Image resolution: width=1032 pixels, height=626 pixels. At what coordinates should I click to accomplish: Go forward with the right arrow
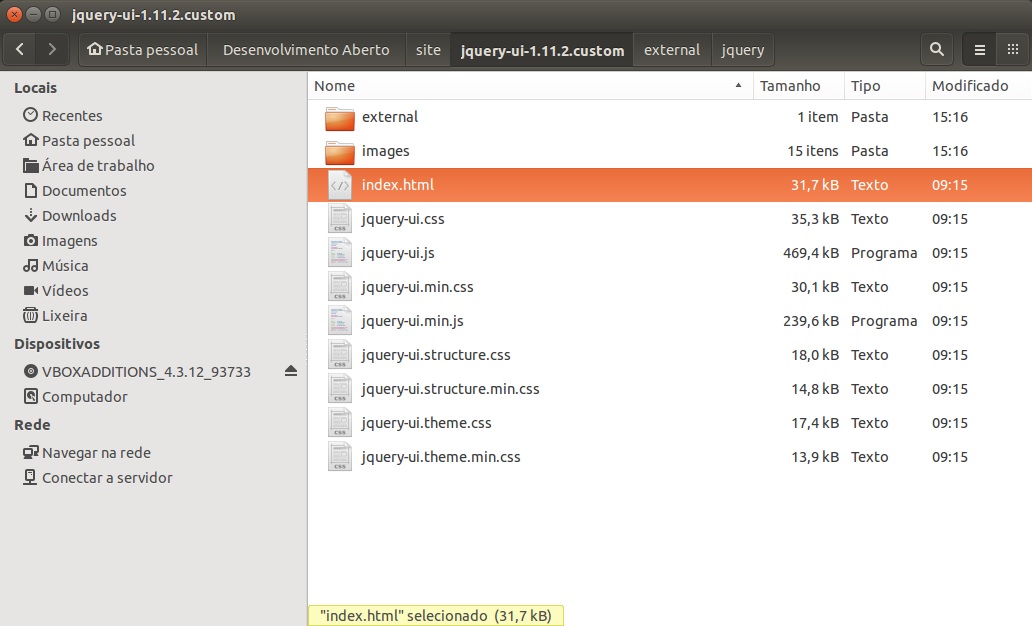pos(52,49)
